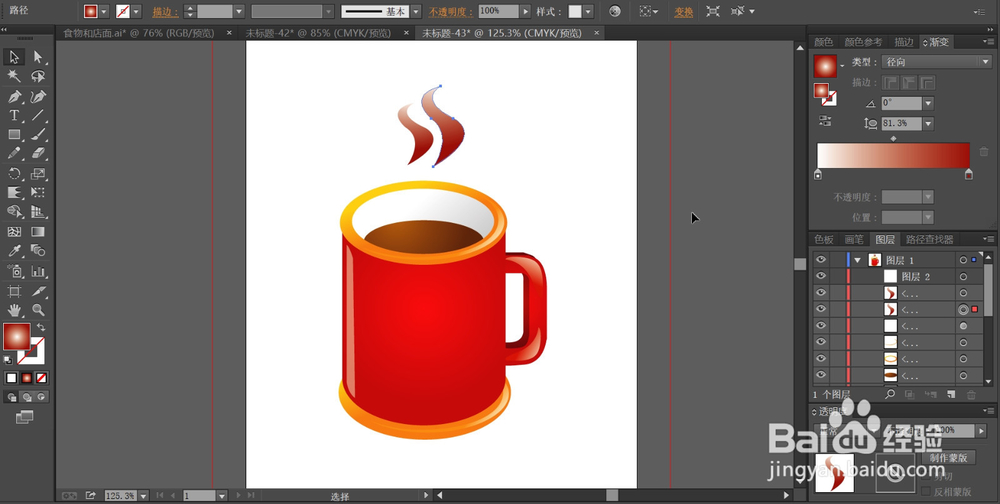Select the Pencil tool
The width and height of the screenshot is (1000, 504).
(14, 154)
